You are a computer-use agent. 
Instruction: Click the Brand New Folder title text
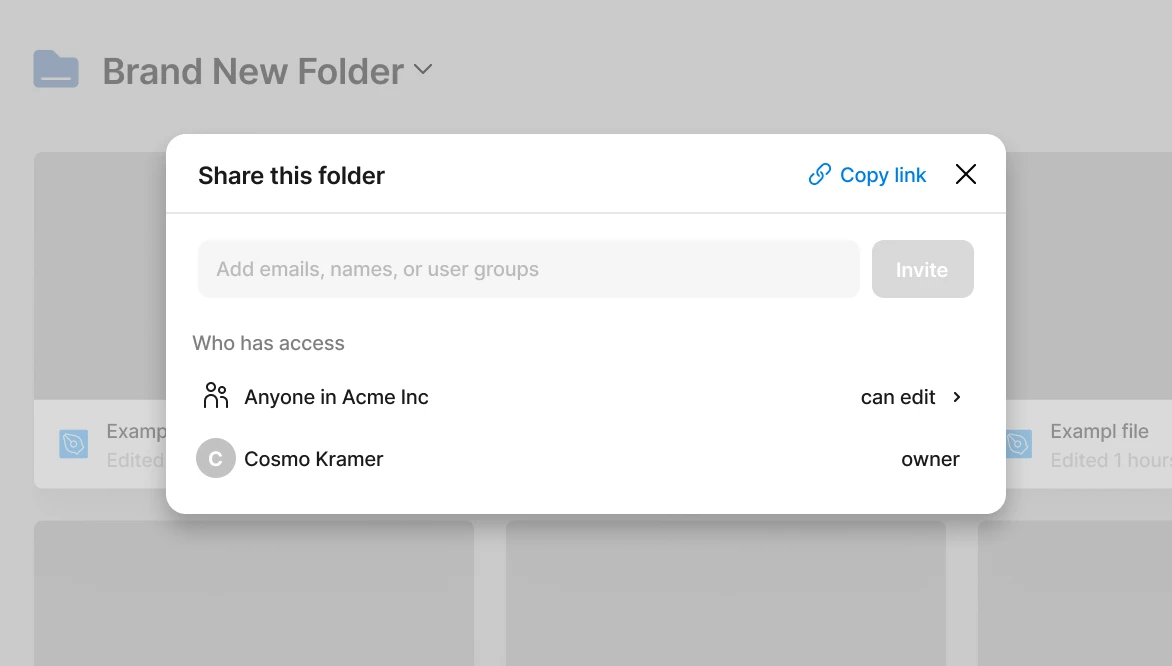[253, 71]
